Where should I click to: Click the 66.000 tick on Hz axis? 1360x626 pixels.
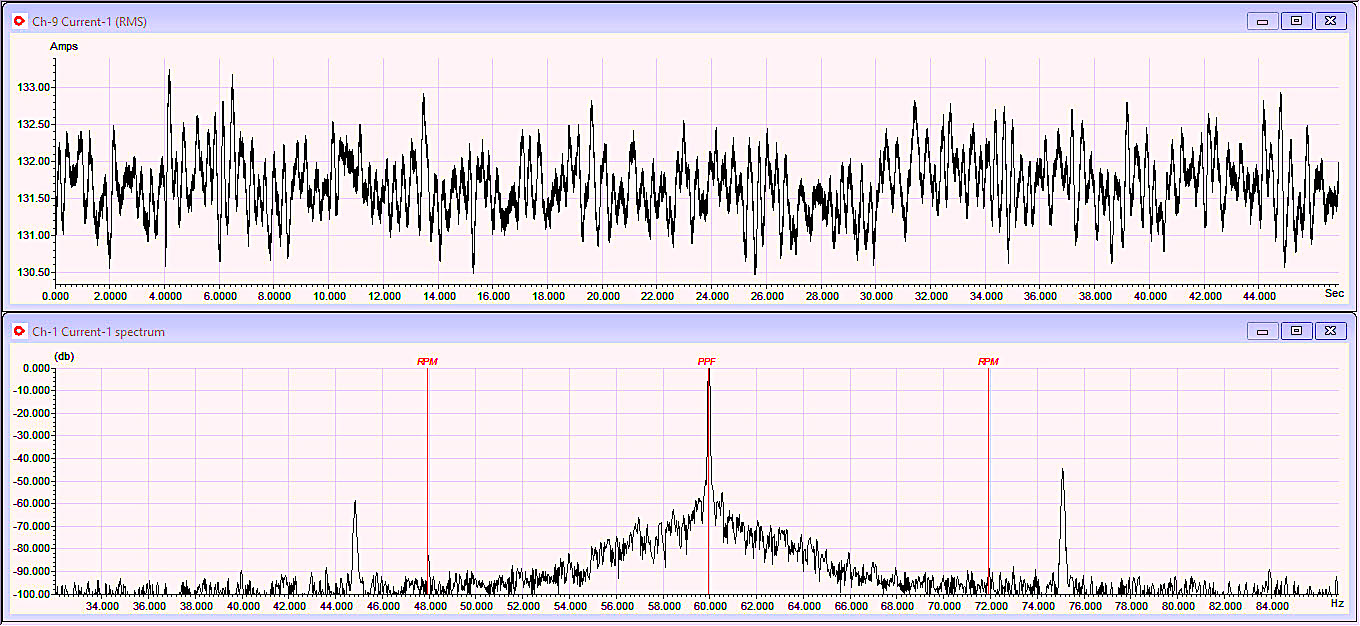tap(850, 606)
